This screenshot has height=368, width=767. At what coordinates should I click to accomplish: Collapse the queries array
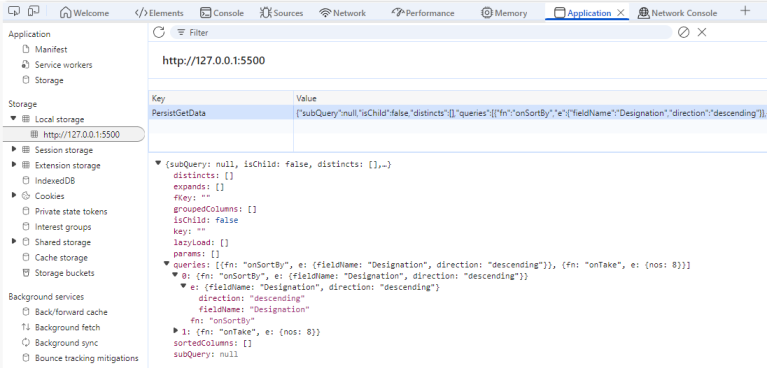(x=167, y=264)
